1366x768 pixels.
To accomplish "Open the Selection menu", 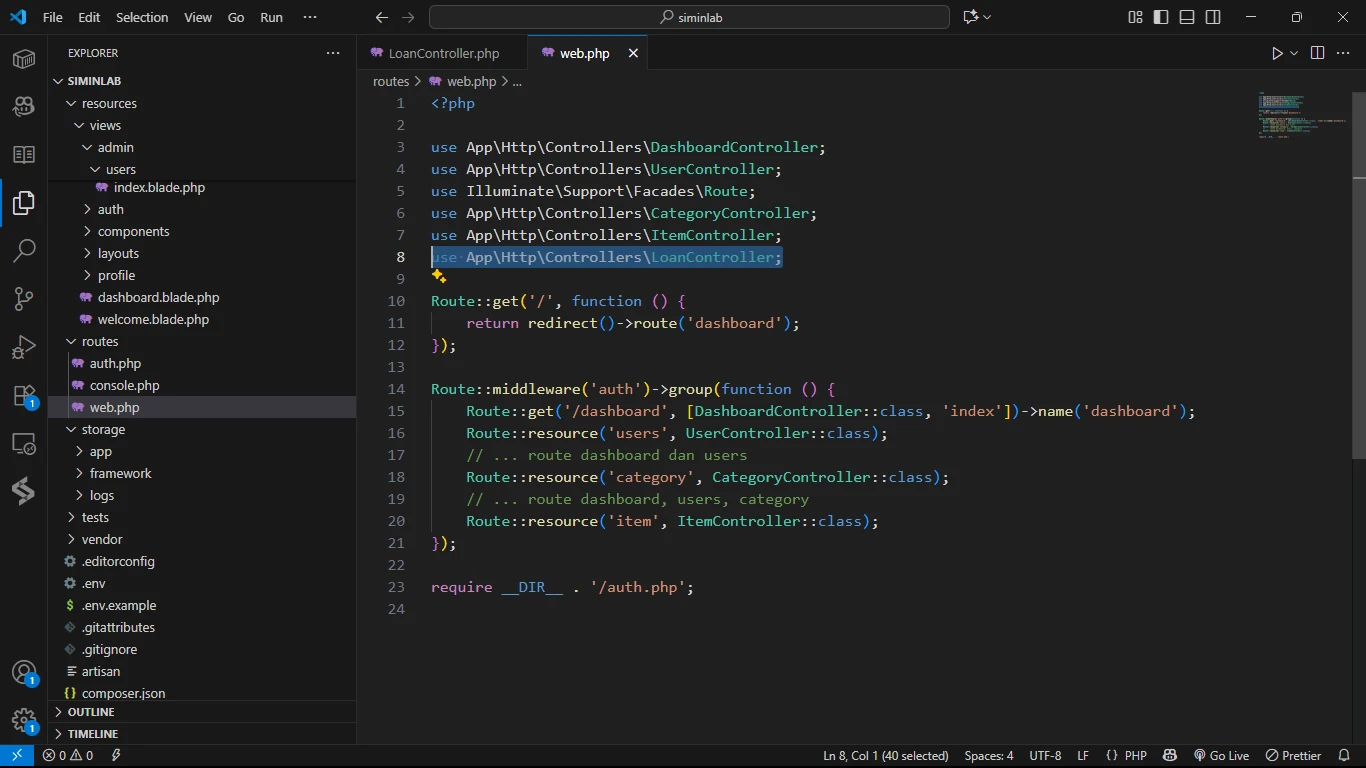I will point(142,17).
